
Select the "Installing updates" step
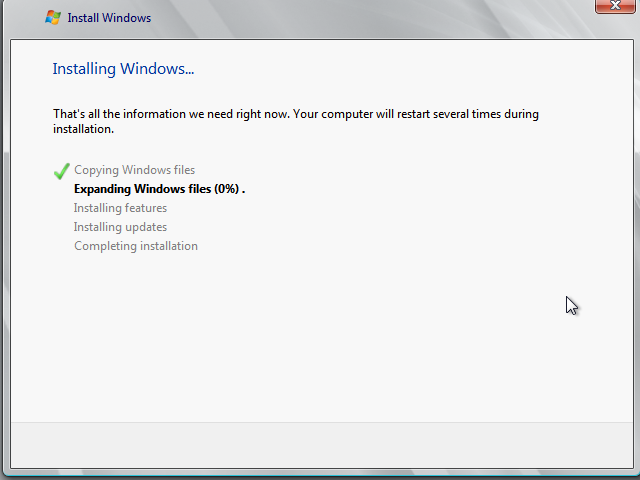click(120, 227)
